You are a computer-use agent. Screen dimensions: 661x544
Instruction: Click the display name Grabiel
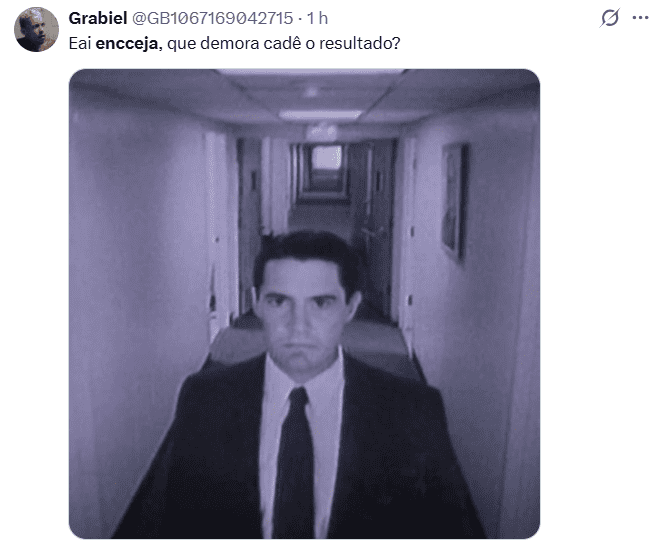[98, 18]
